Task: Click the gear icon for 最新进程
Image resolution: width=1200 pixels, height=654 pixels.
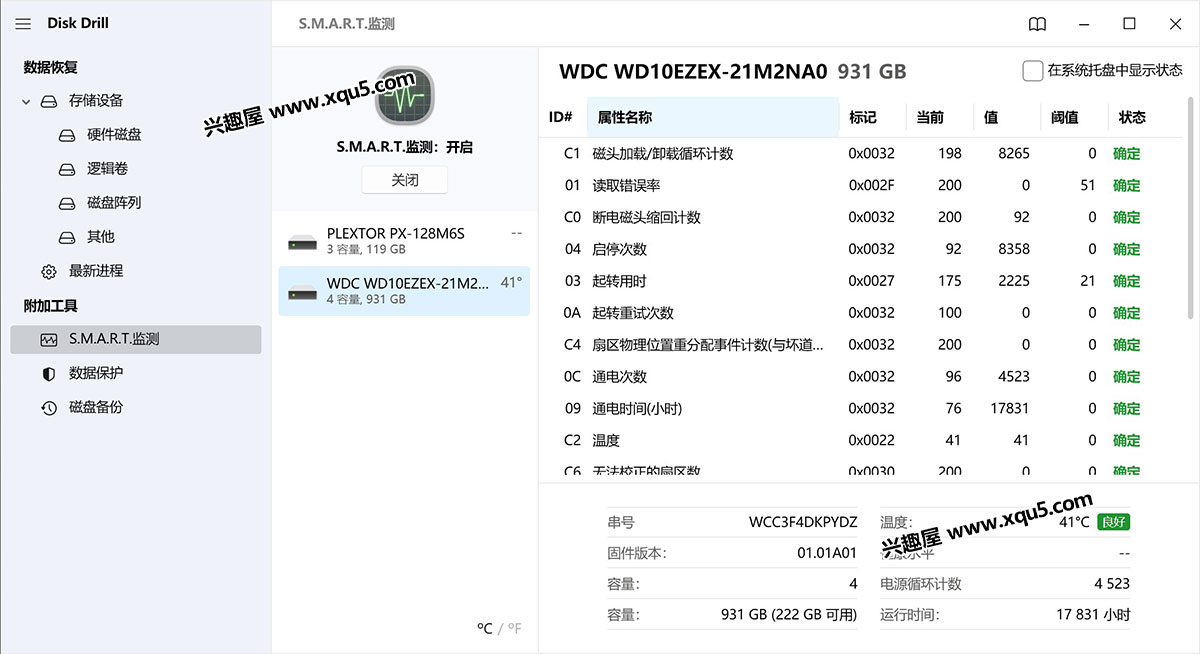Action: pyautogui.click(x=49, y=271)
